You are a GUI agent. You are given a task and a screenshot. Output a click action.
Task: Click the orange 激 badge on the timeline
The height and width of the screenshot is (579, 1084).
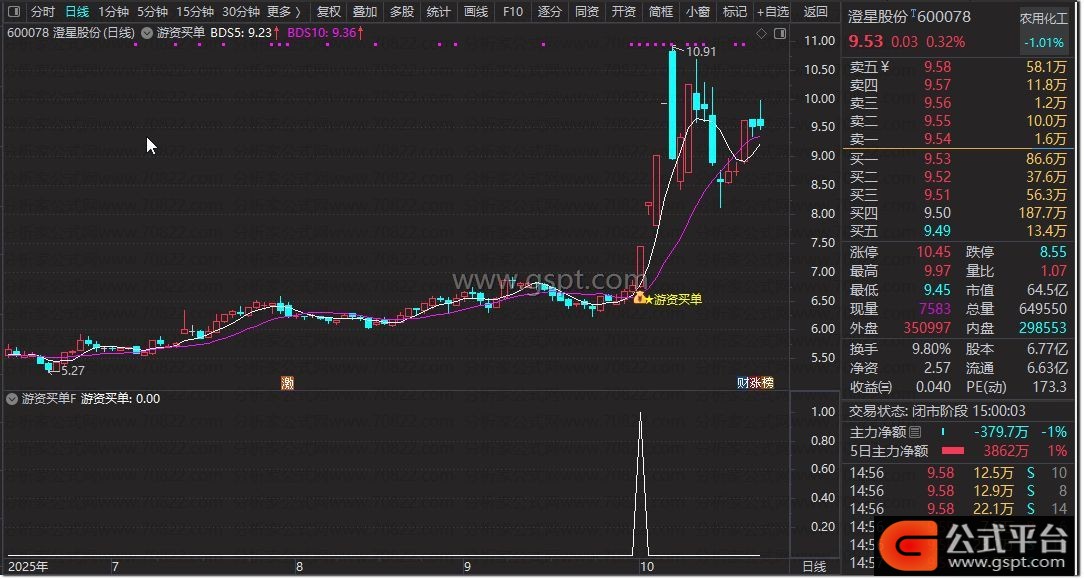tap(288, 383)
